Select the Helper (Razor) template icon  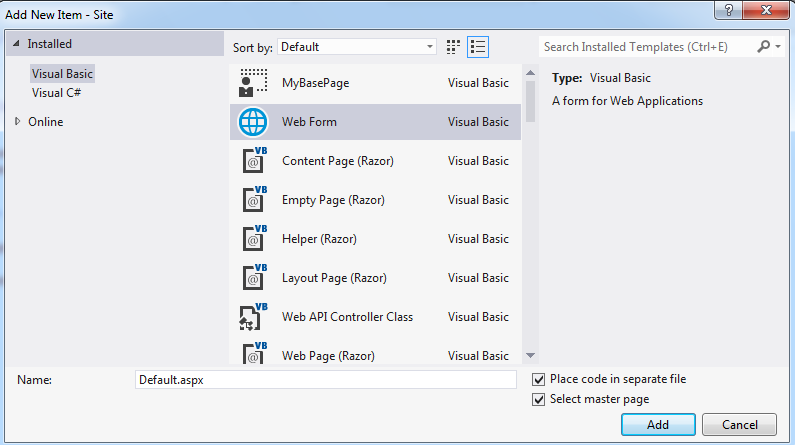coord(253,239)
